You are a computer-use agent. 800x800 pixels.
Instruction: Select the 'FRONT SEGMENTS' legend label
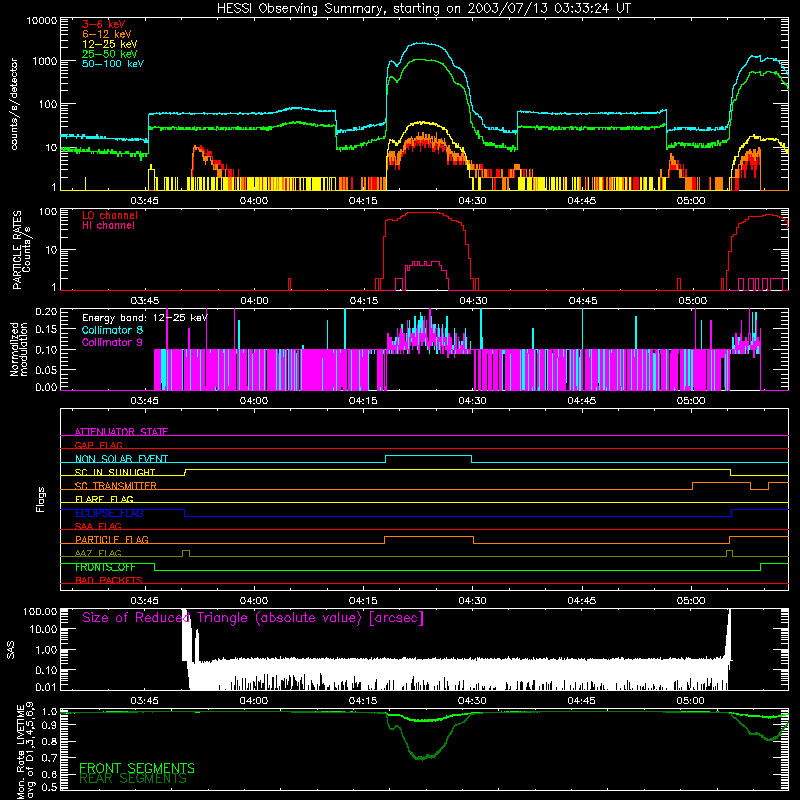click(137, 768)
